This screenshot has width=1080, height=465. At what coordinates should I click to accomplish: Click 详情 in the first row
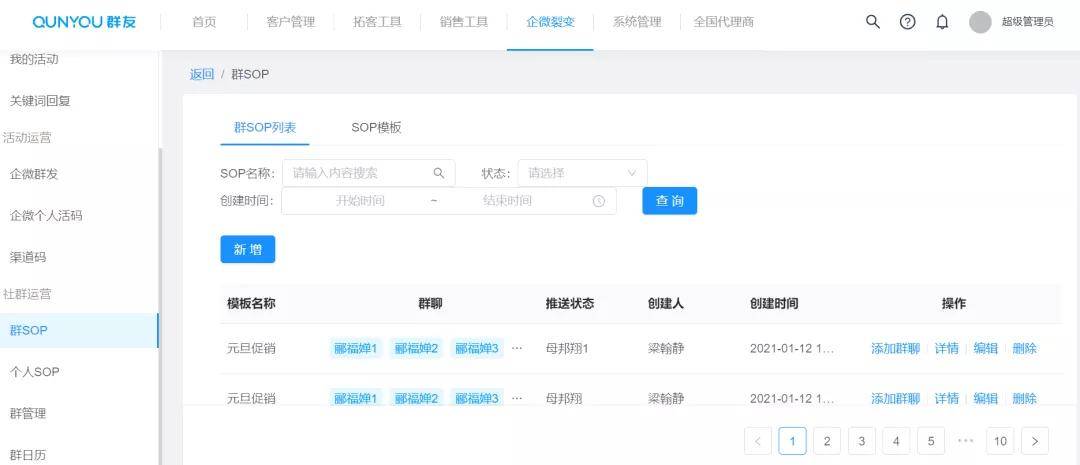[946, 348]
